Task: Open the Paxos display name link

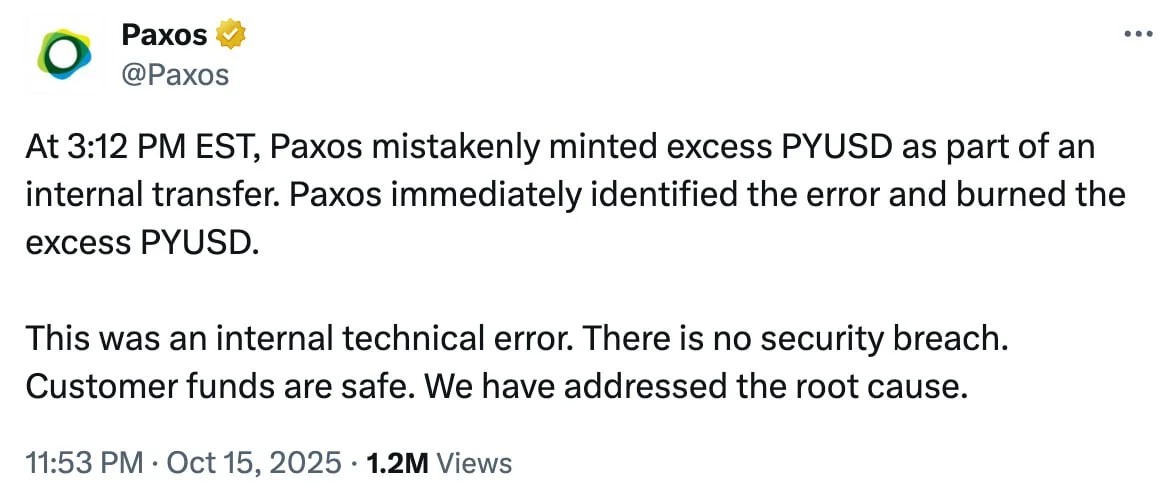Action: [x=164, y=35]
